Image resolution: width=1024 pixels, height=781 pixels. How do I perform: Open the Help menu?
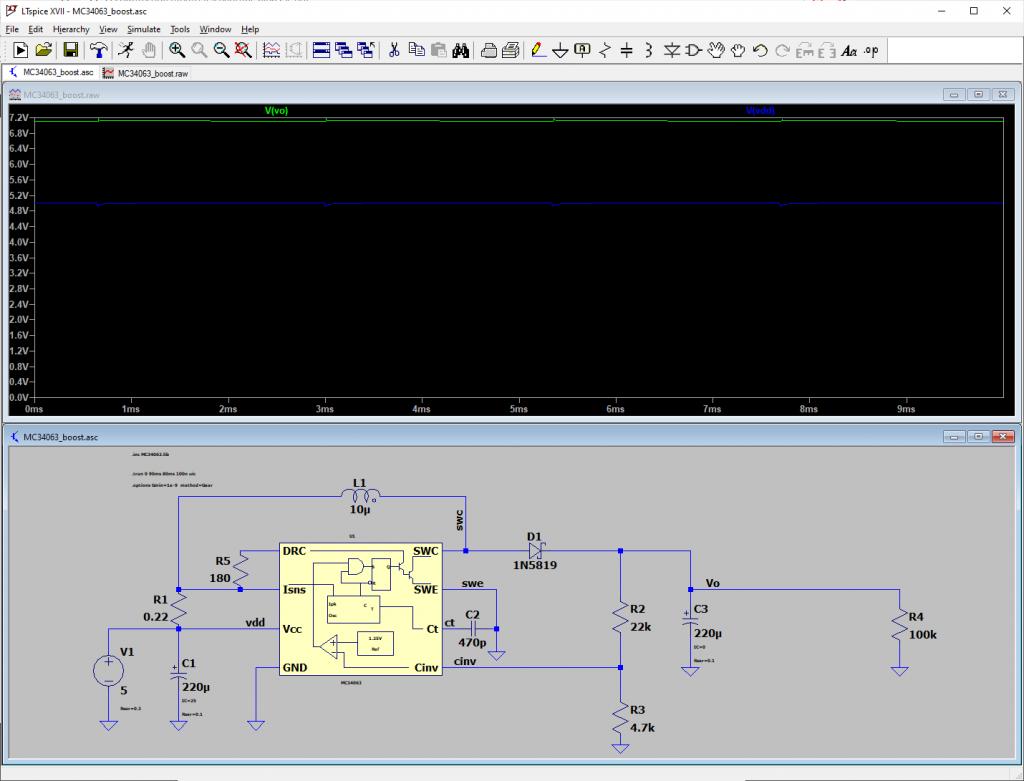pyautogui.click(x=250, y=29)
